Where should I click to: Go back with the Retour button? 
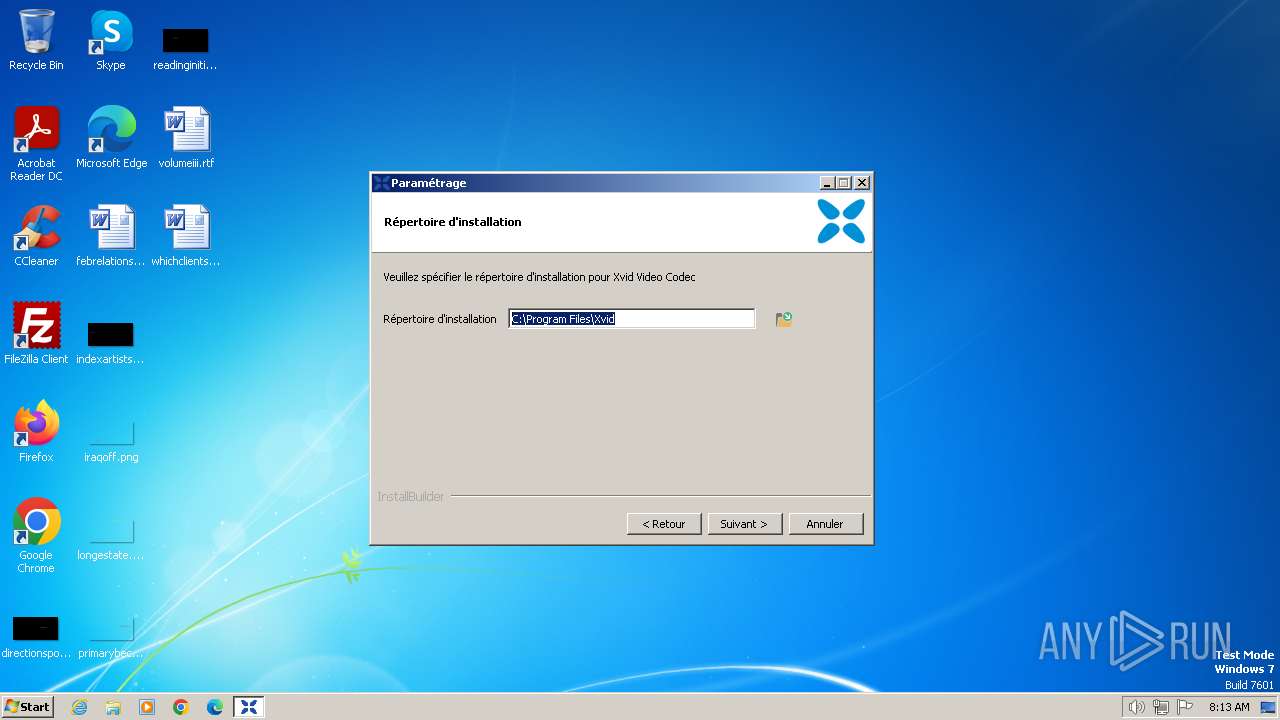[664, 524]
